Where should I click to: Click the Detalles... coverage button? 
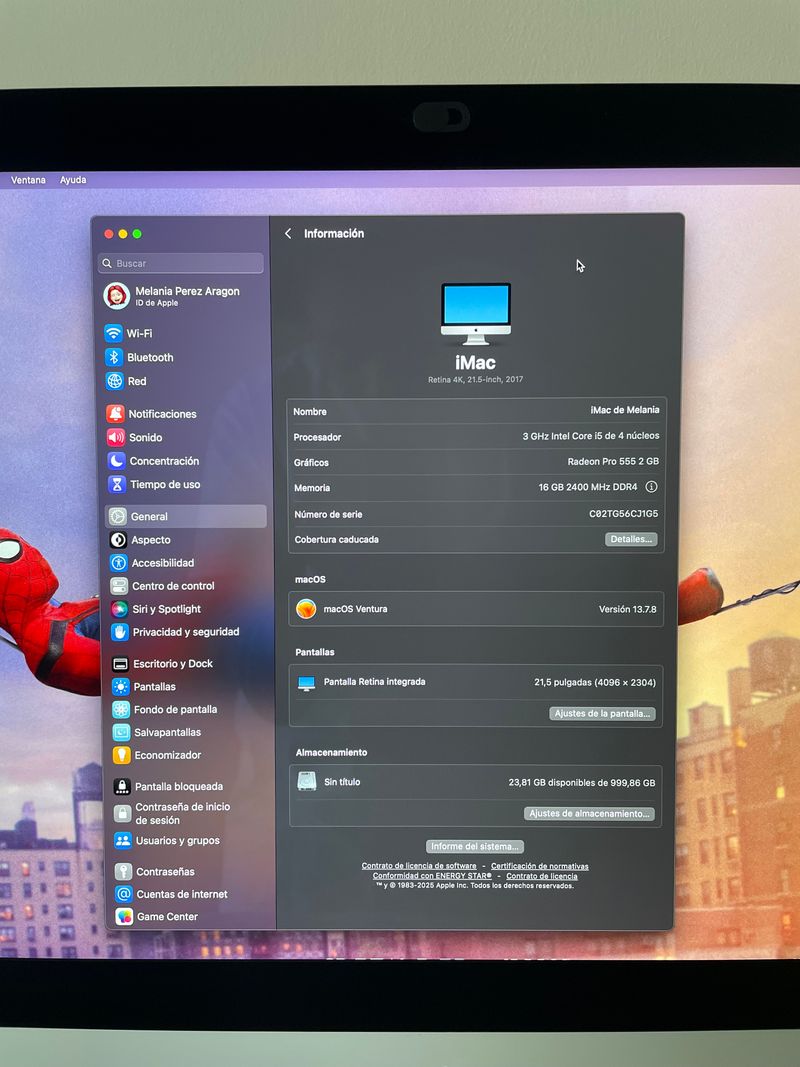(x=631, y=539)
